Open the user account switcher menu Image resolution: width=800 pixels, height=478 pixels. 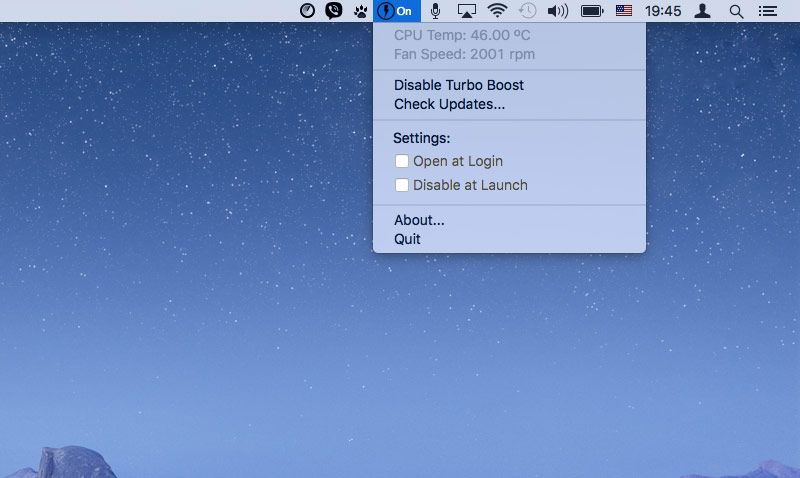(703, 11)
